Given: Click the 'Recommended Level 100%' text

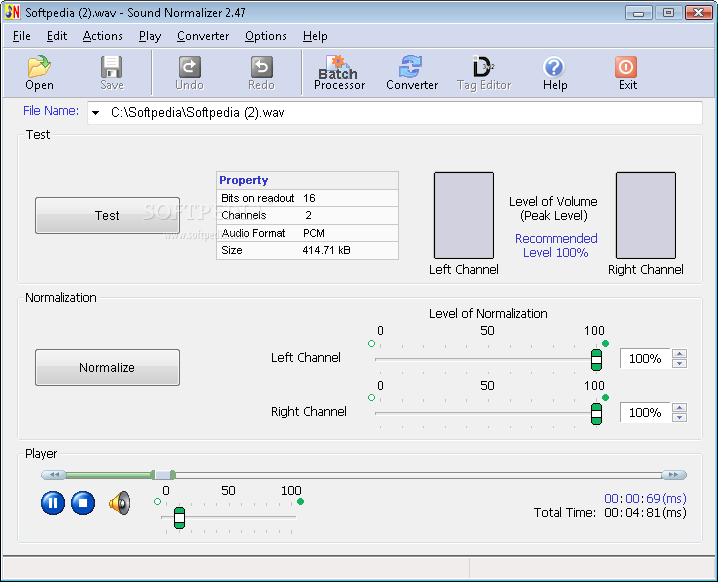Looking at the screenshot, I should (556, 245).
